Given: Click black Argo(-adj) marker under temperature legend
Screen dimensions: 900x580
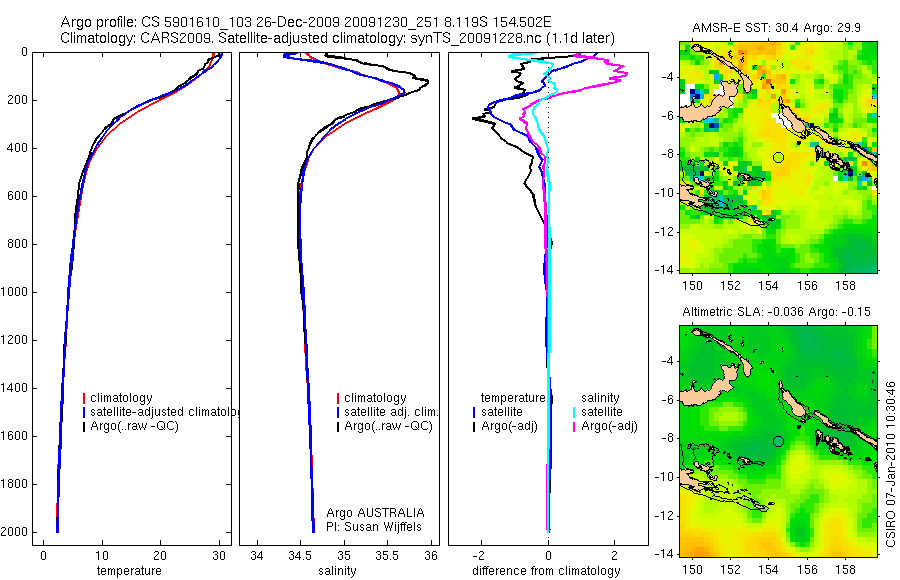Looking at the screenshot, I should (x=474, y=427).
